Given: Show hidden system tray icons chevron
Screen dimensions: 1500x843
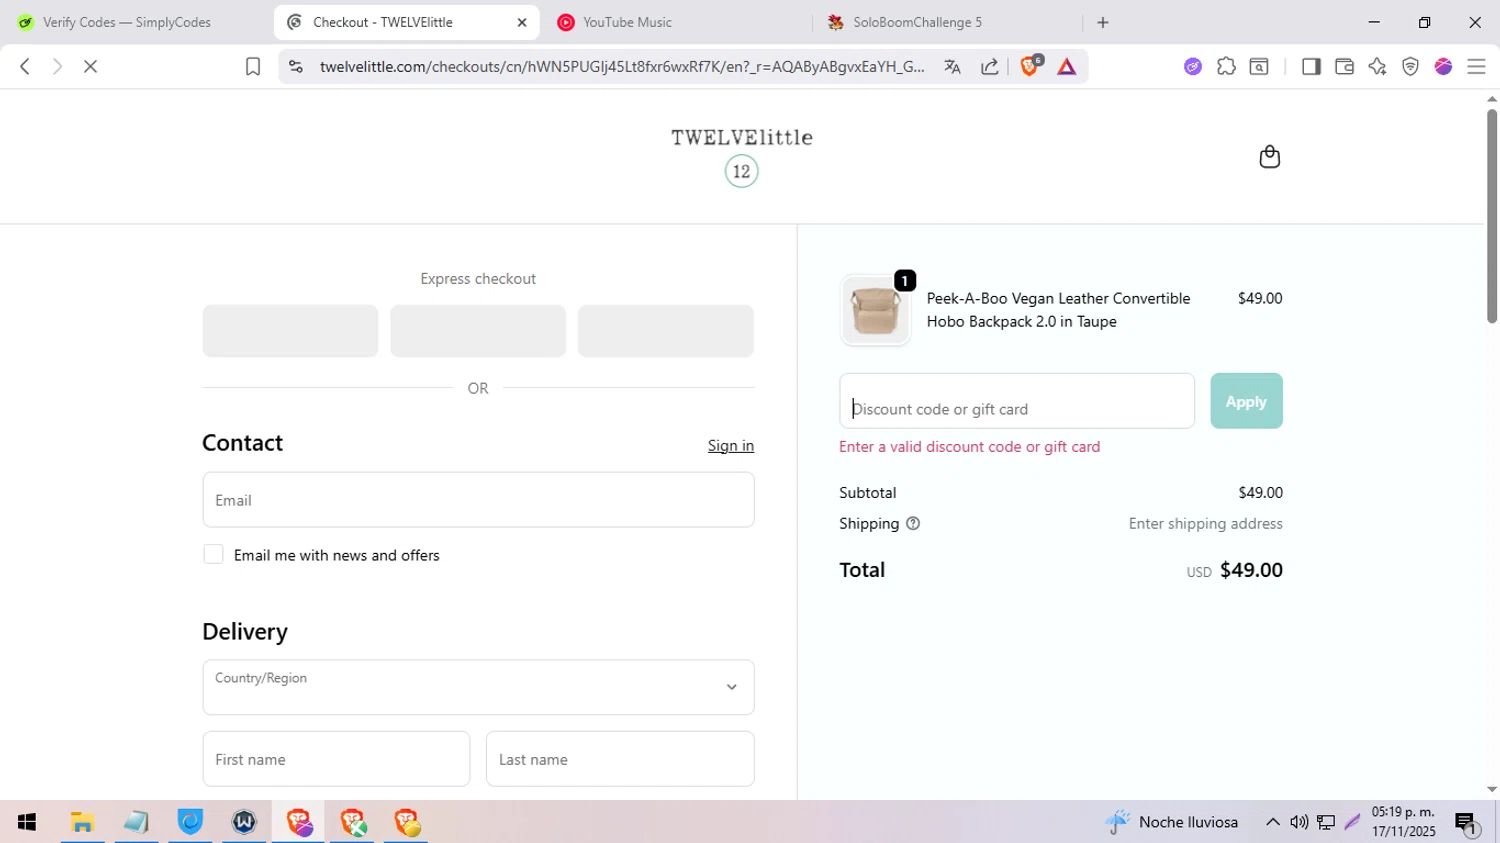Looking at the screenshot, I should 1272,822.
